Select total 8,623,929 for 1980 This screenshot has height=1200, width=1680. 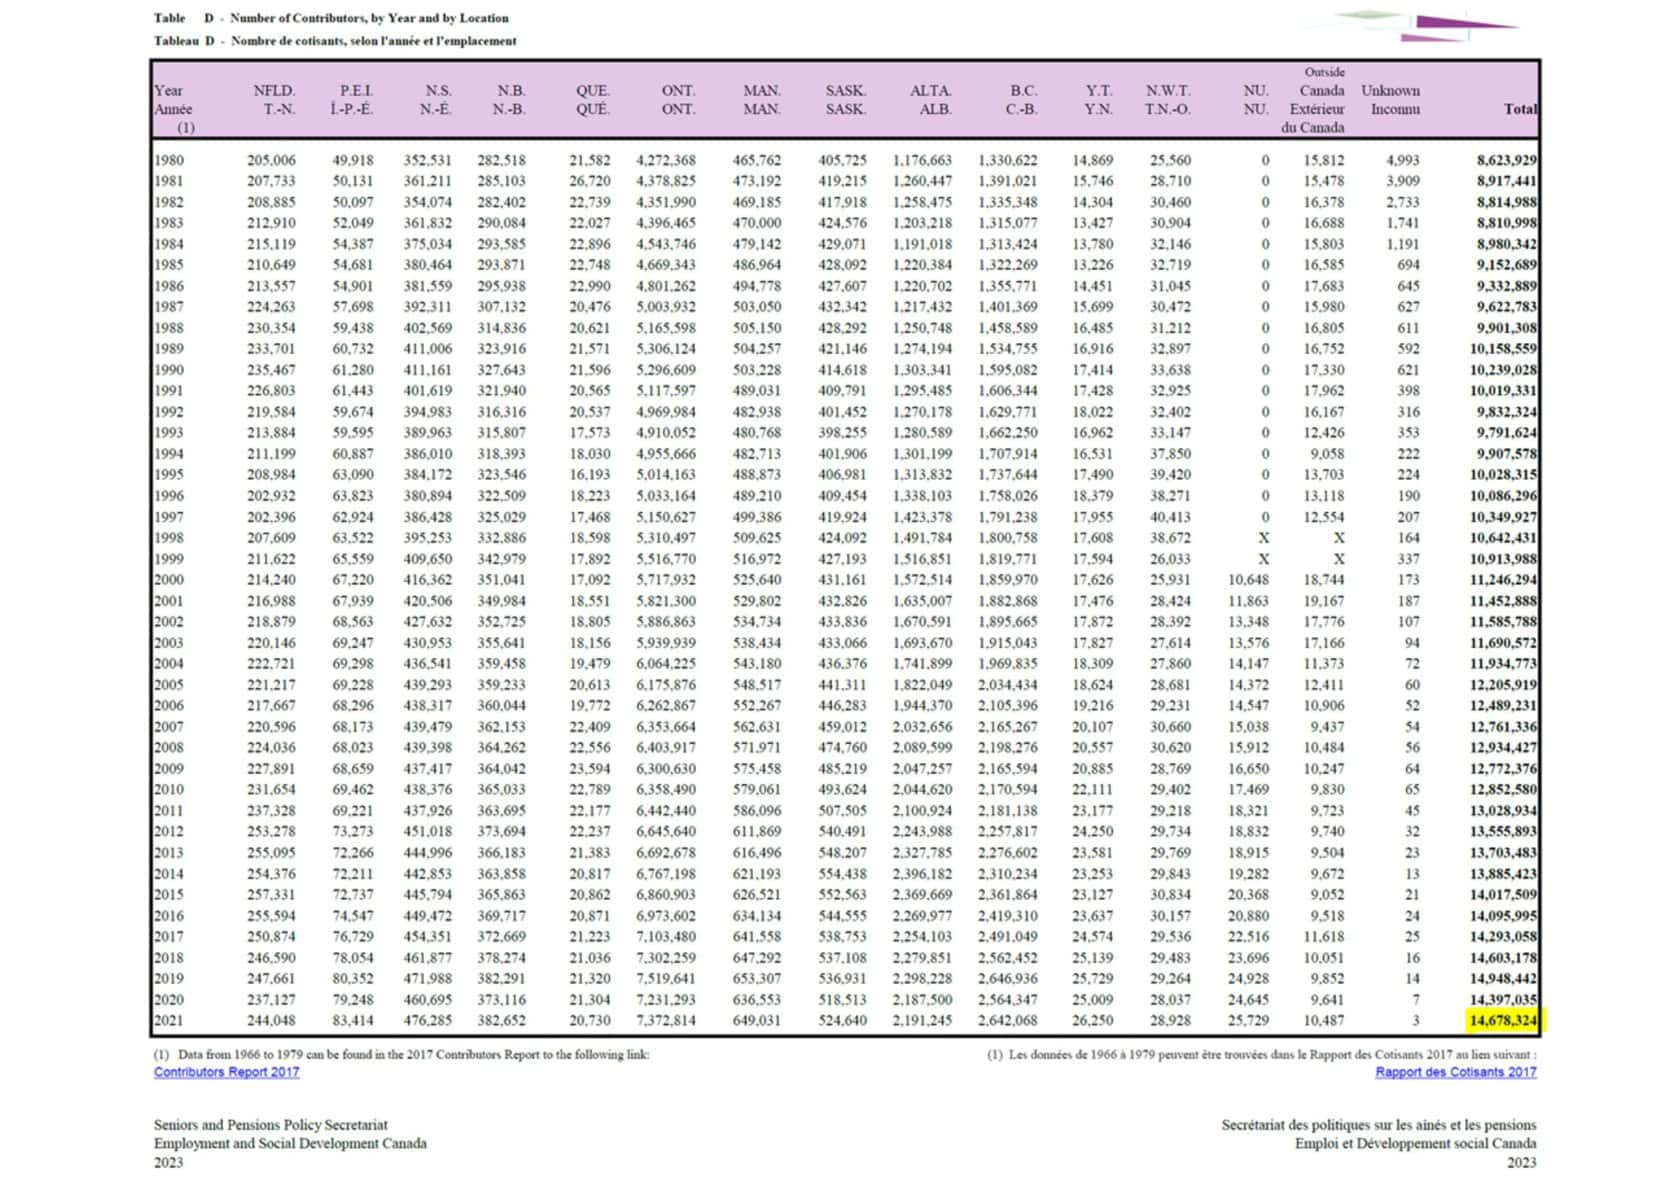1507,160
